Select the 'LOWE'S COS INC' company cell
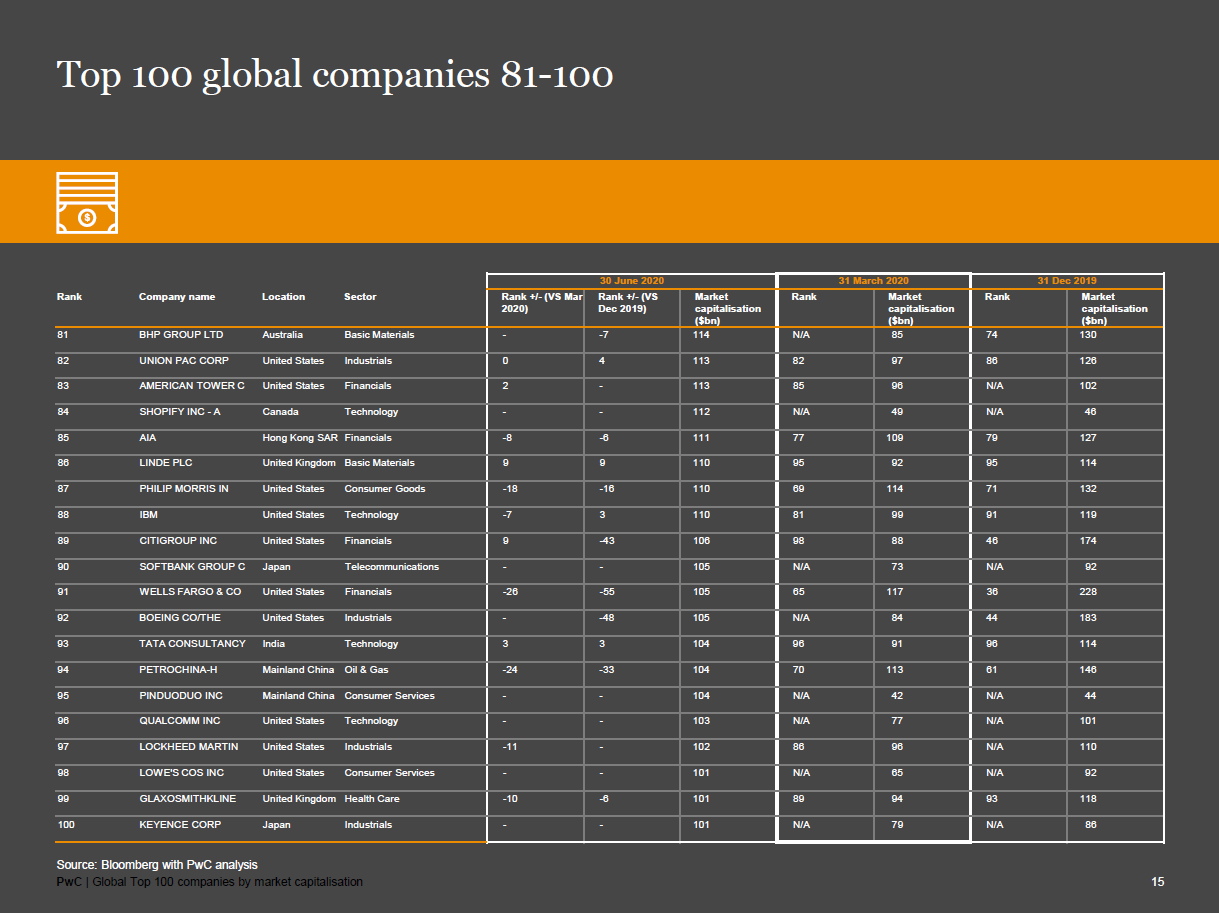 click(x=182, y=773)
